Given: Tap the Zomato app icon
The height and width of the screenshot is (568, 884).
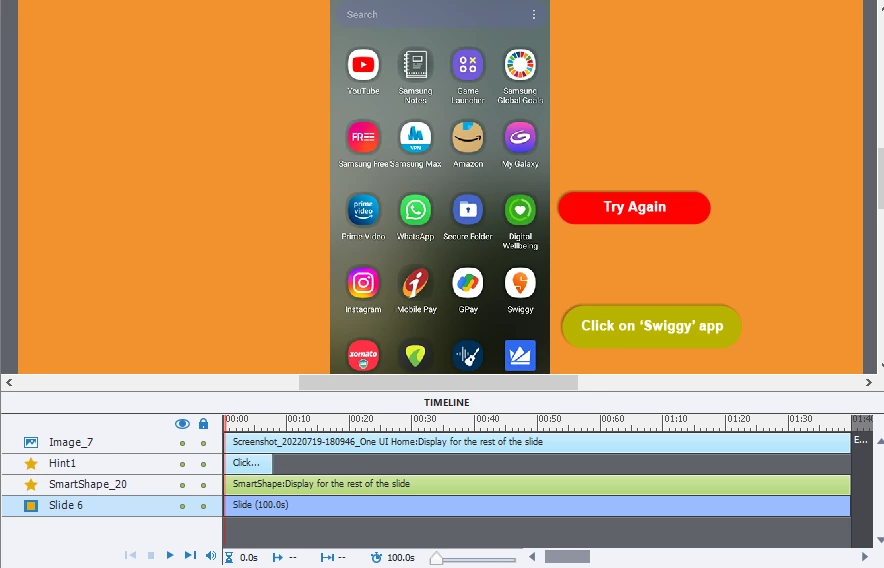Looking at the screenshot, I should tap(363, 355).
